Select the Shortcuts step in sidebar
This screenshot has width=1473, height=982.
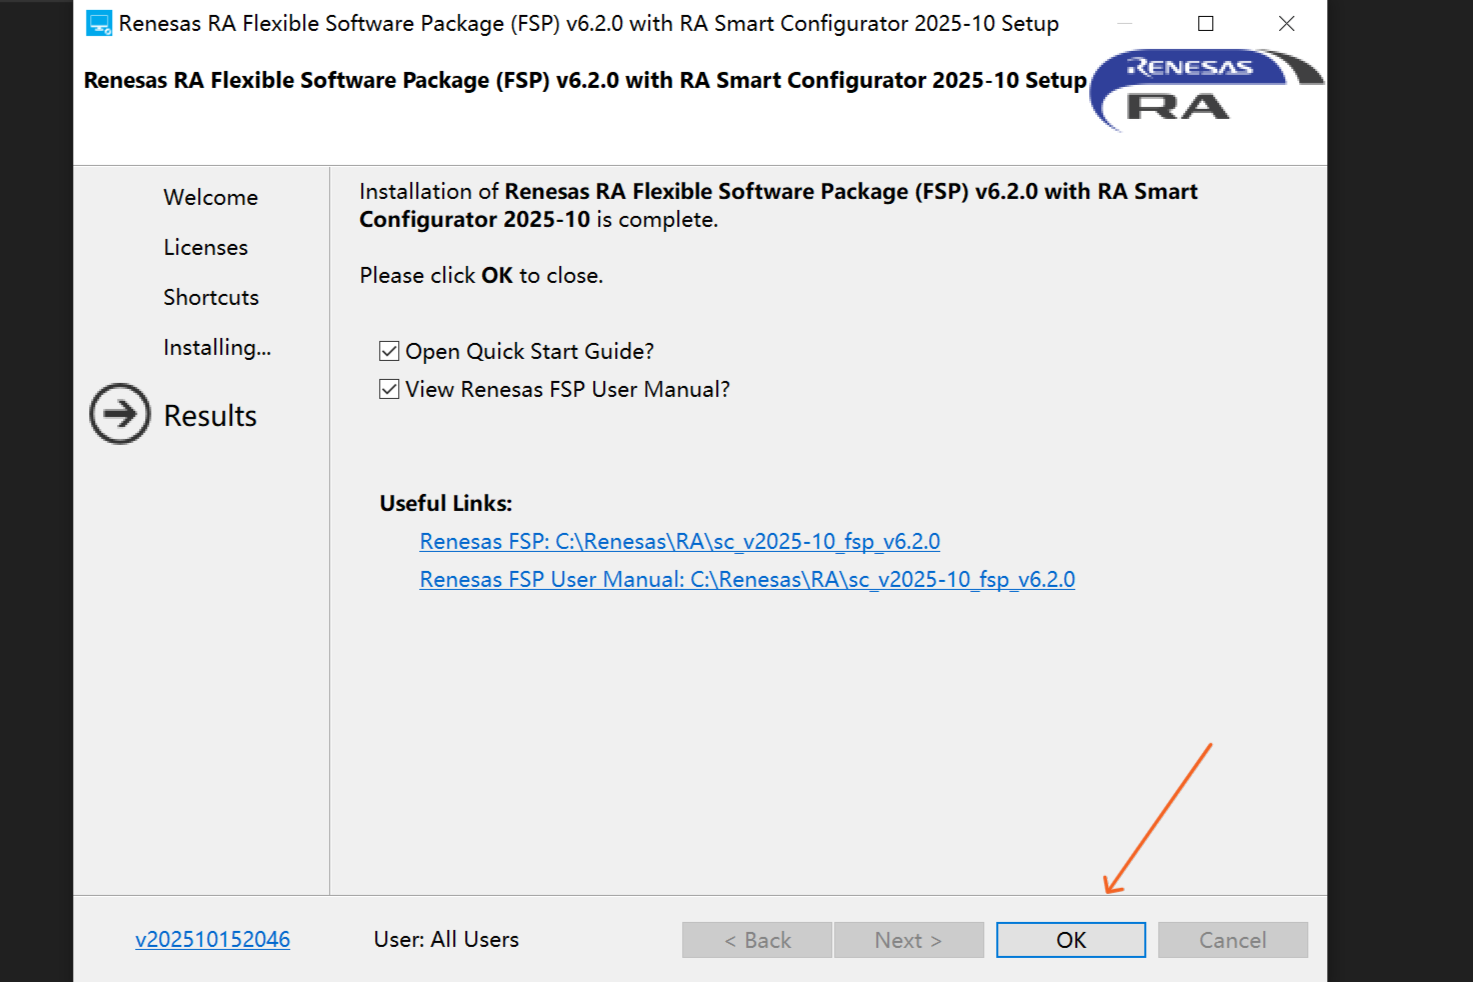point(211,297)
